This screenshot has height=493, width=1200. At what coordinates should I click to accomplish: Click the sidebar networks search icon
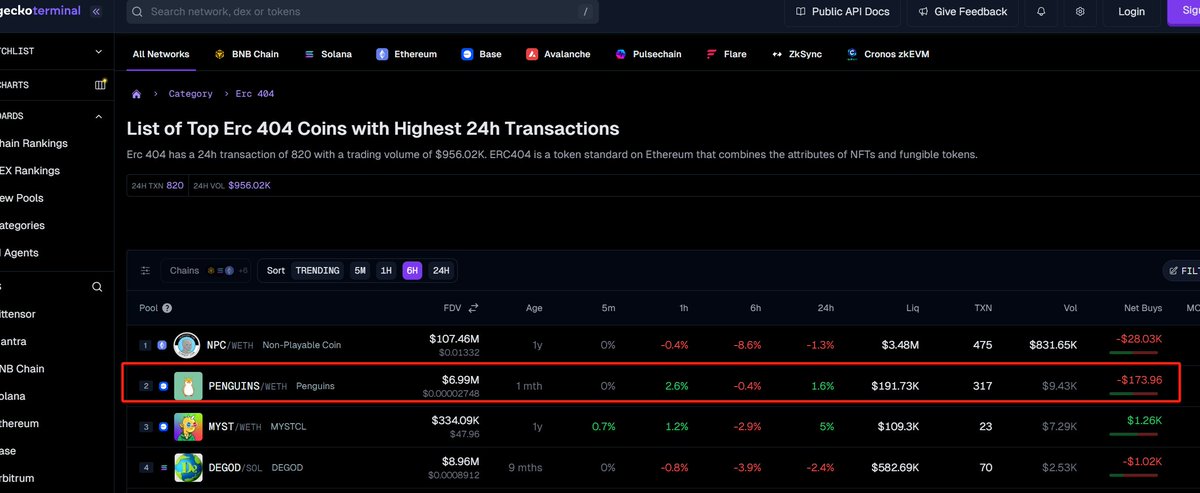(97, 287)
